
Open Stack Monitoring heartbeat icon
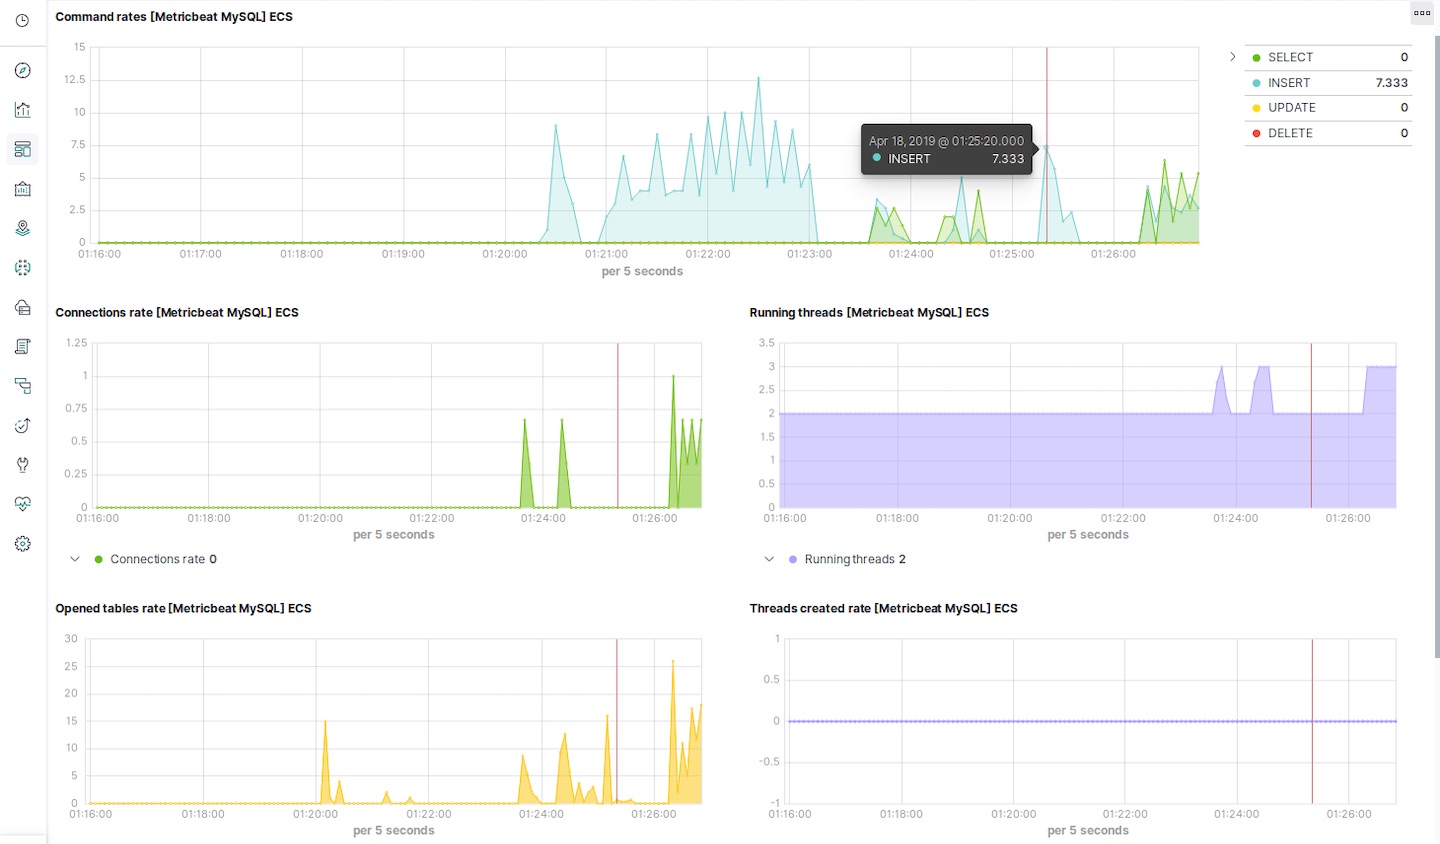tap(22, 504)
